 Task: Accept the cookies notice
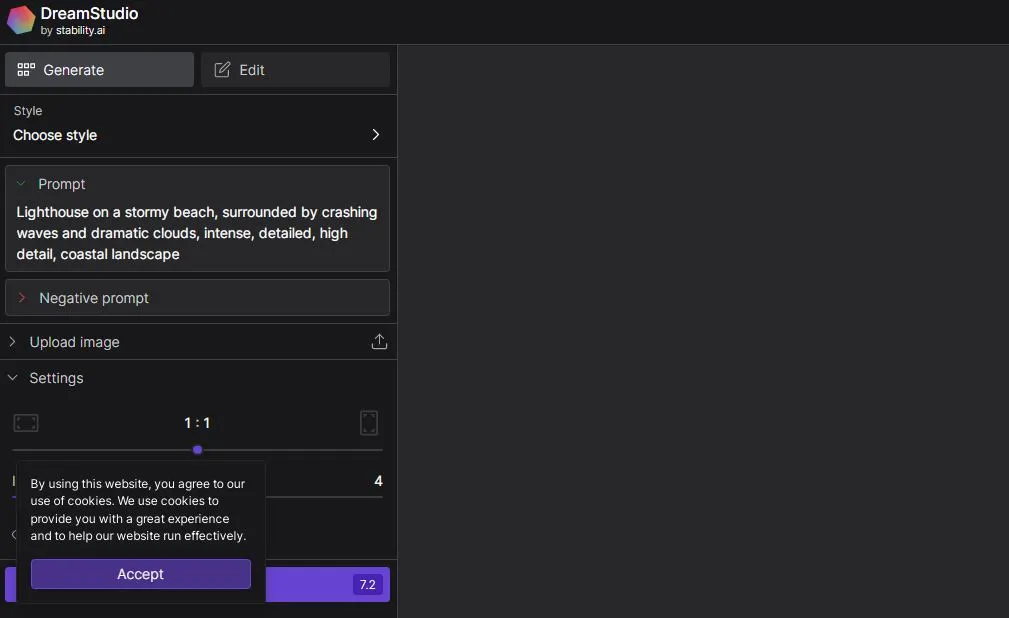[x=140, y=574]
